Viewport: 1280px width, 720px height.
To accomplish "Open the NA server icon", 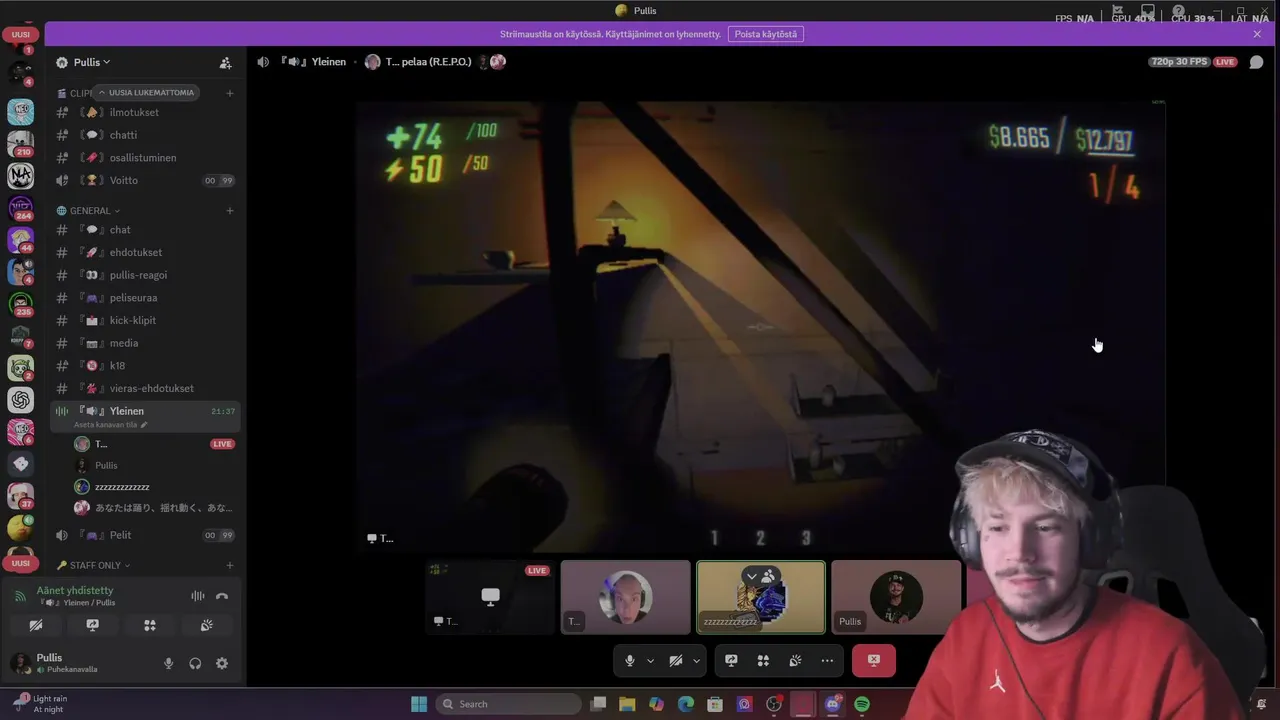I will point(21,176).
